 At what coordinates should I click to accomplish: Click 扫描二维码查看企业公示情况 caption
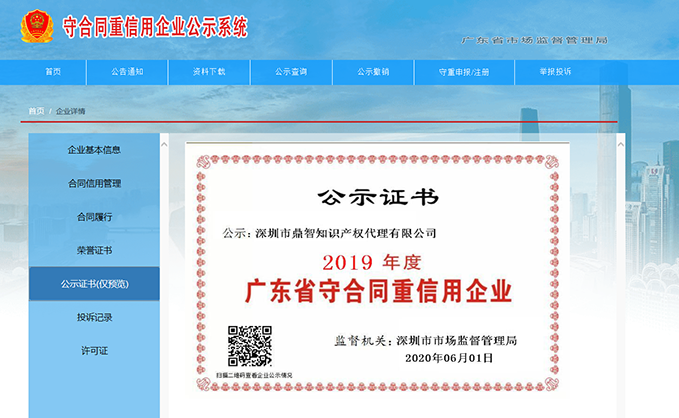pyautogui.click(x=254, y=375)
